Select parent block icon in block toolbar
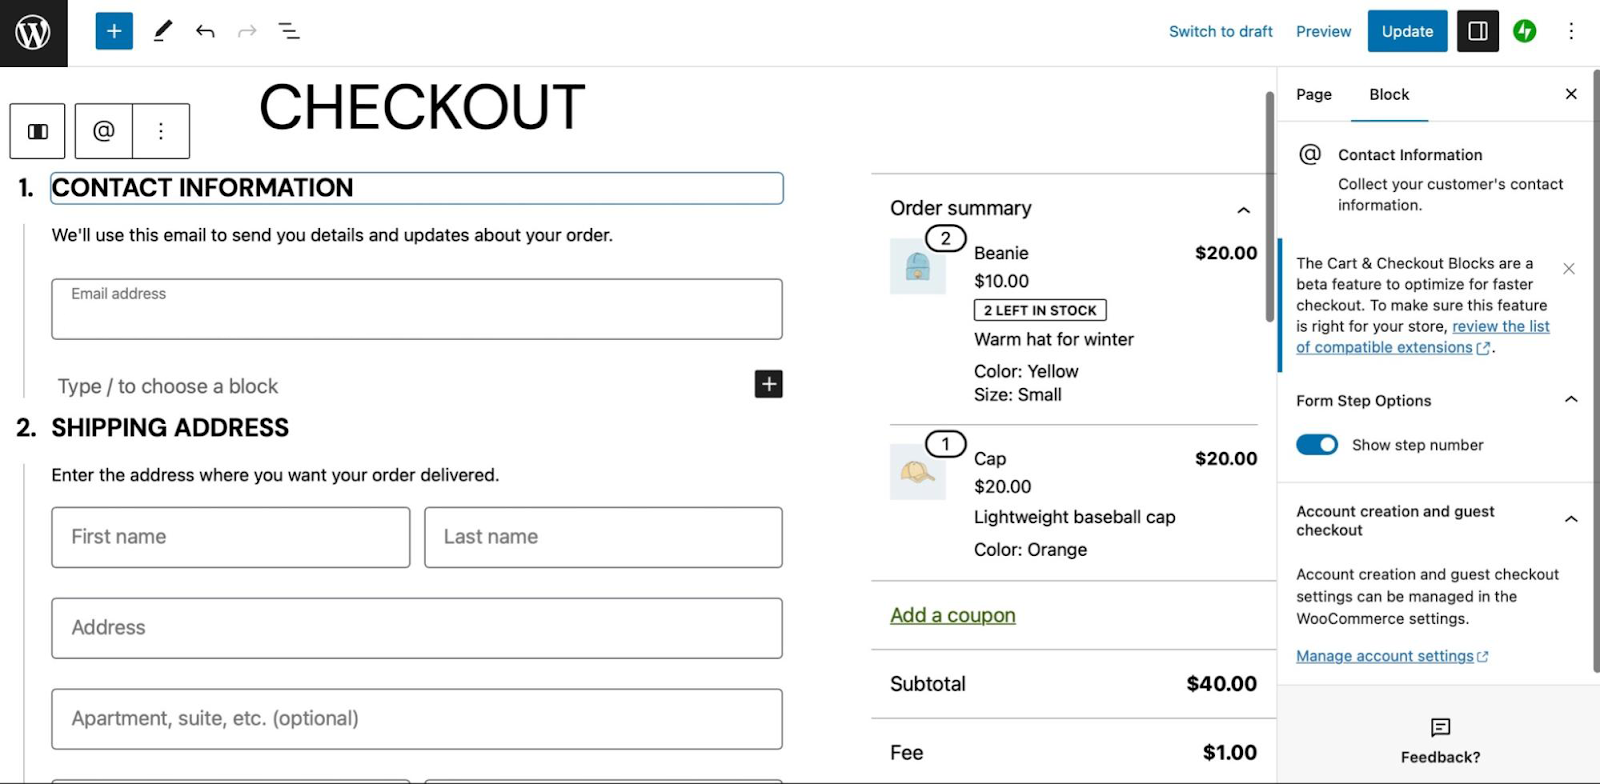The height and width of the screenshot is (784, 1600). pos(38,131)
